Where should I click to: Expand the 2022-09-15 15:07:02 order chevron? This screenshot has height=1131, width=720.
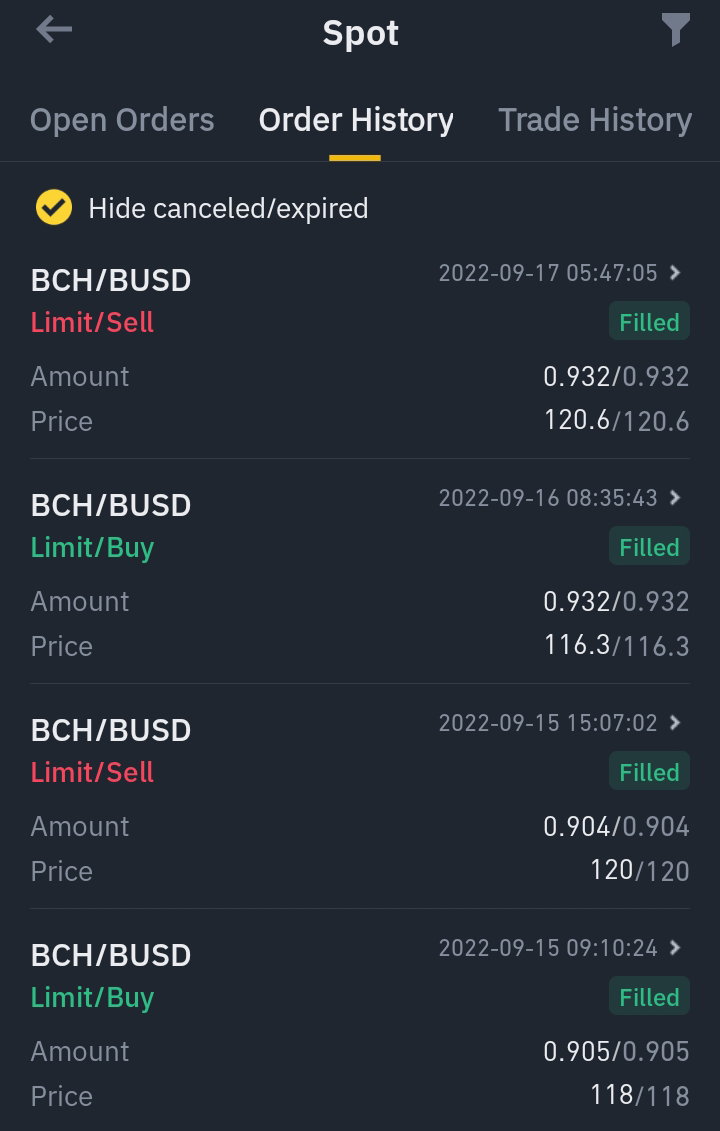(675, 723)
